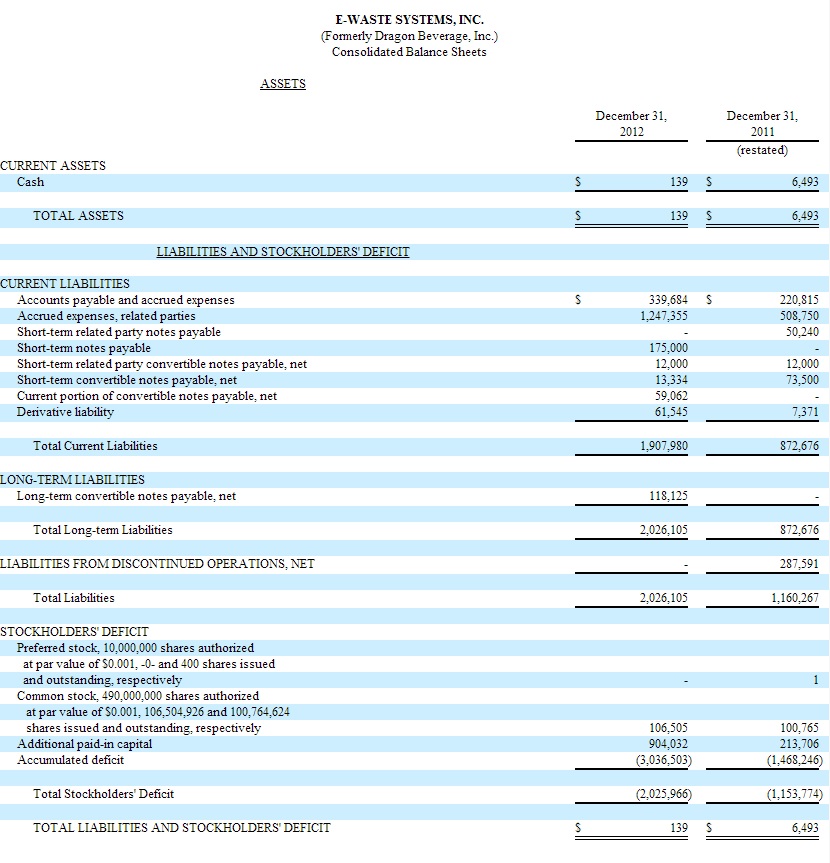Select the "Cash" row label
830x863 pixels.
[30, 182]
